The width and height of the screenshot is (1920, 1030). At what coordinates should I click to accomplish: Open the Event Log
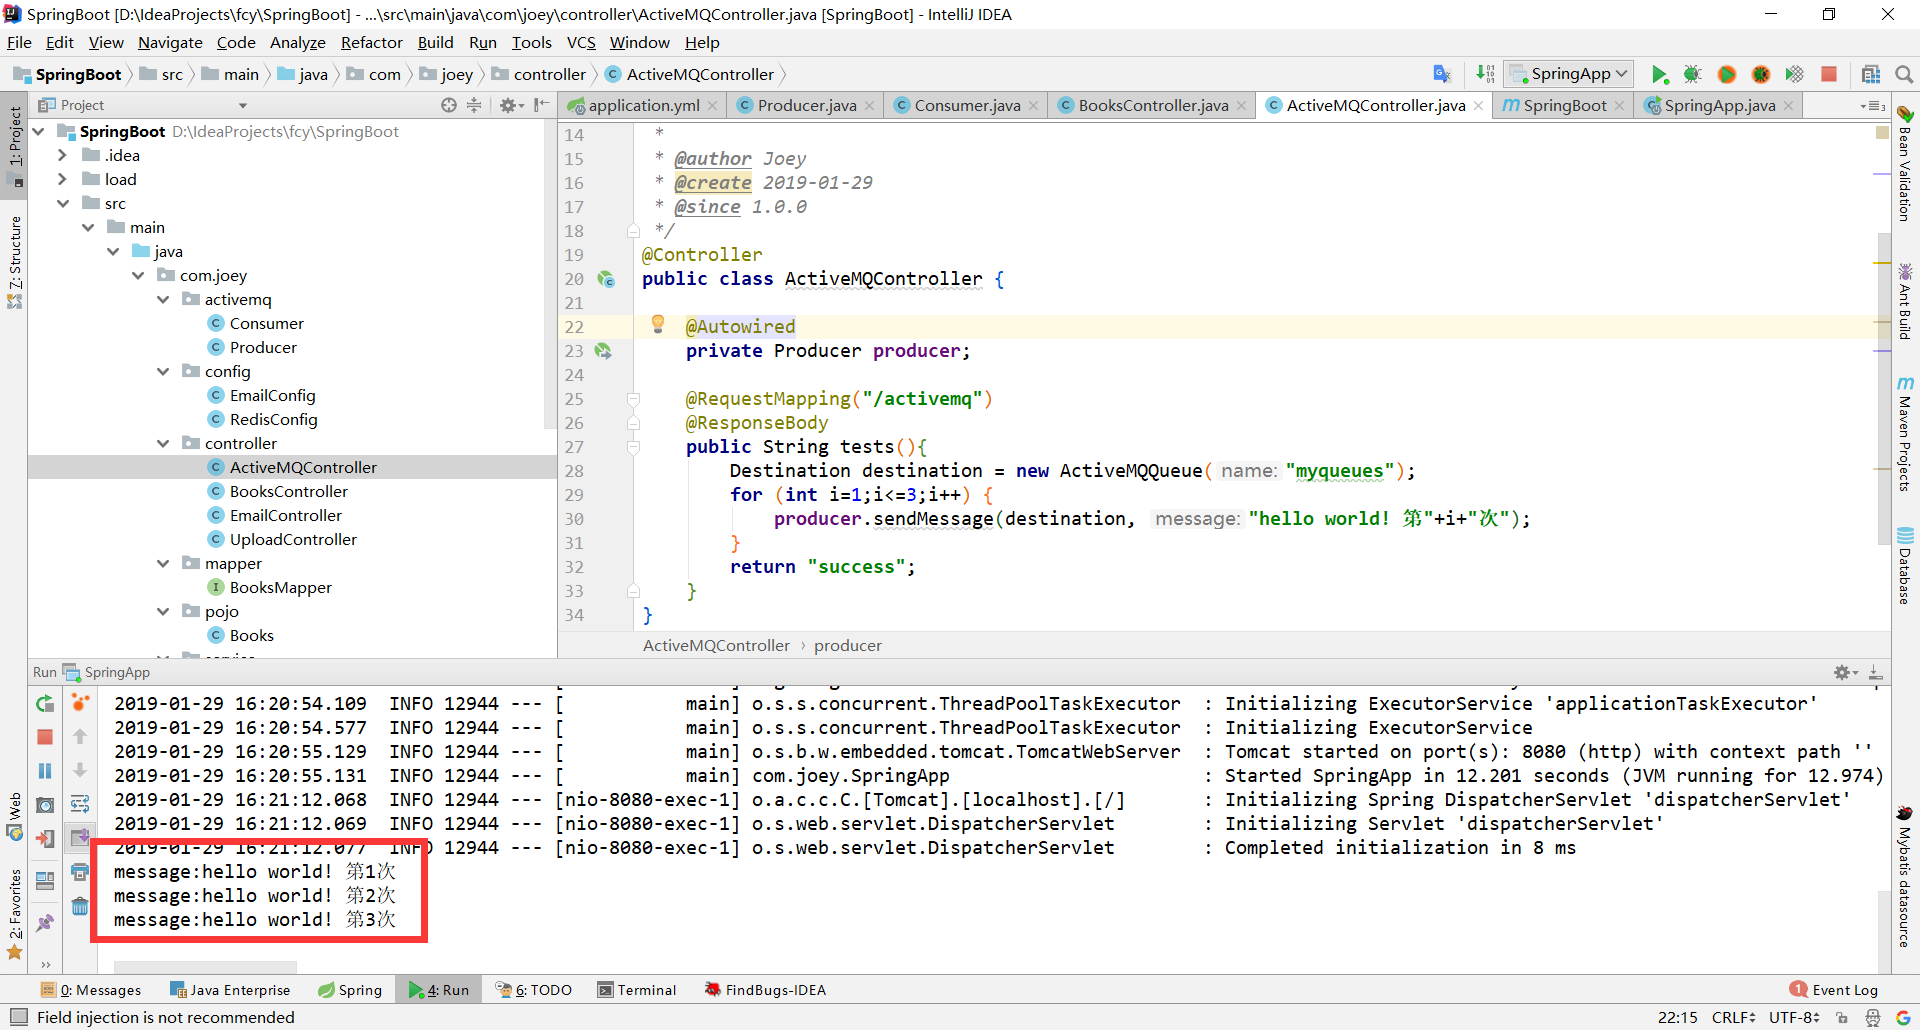(1835, 990)
